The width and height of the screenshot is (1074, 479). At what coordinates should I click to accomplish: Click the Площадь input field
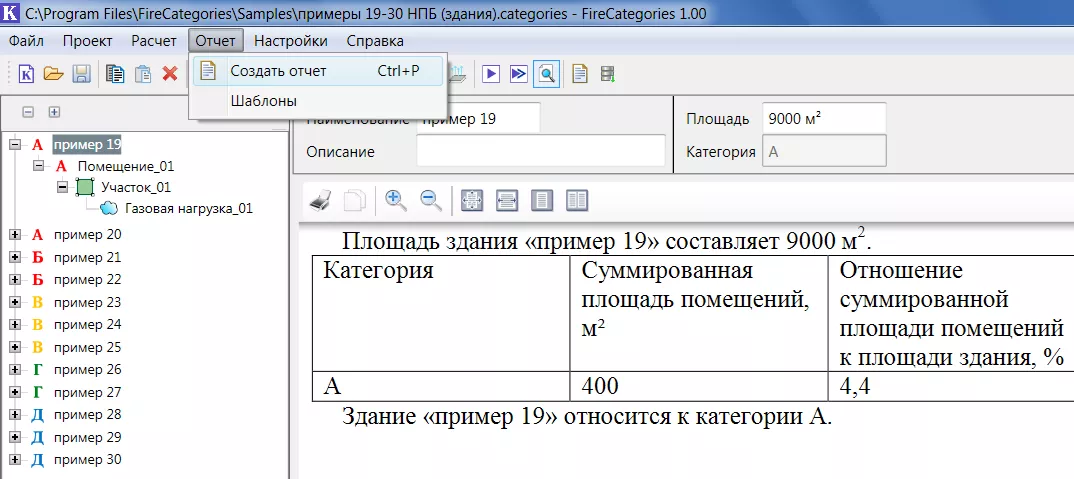click(823, 118)
